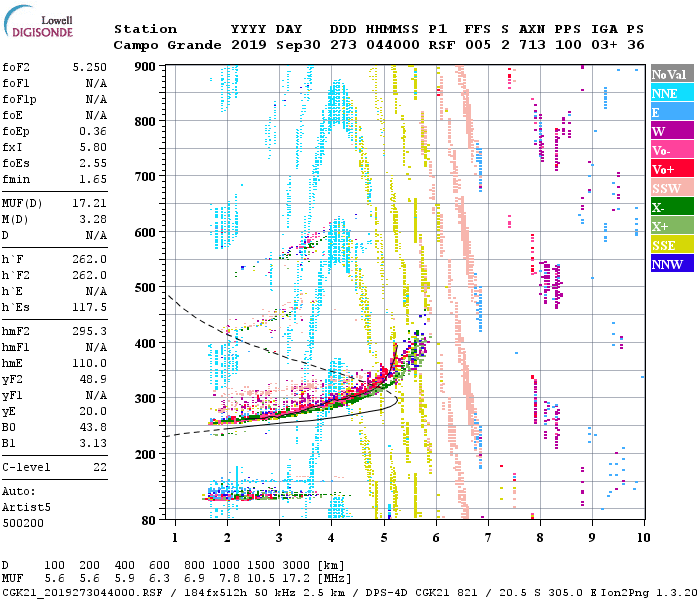Select the X+ light green legend swatch
This screenshot has width=700, height=600.
[x=672, y=225]
